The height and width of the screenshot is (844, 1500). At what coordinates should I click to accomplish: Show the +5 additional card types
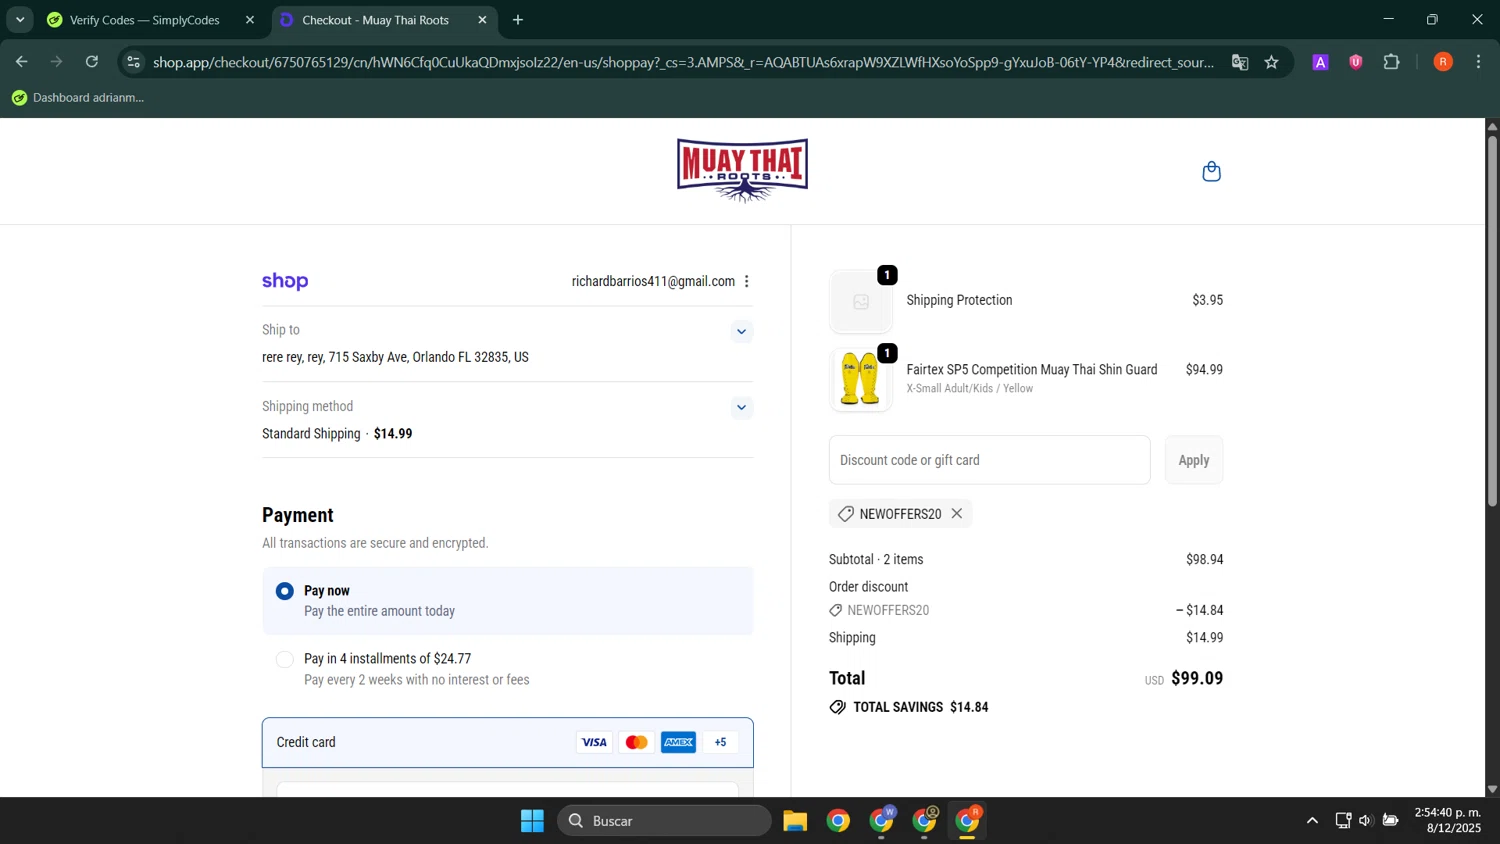[720, 742]
